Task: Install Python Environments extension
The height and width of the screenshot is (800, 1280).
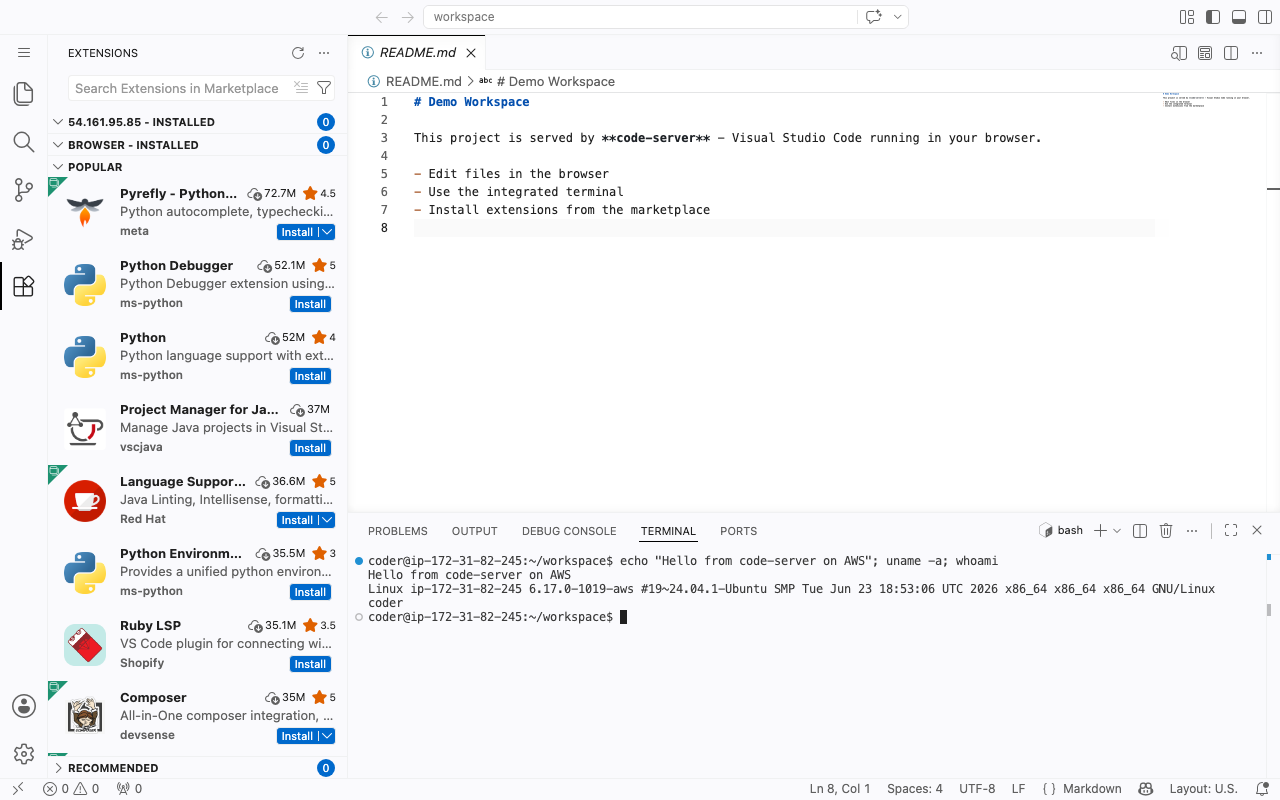Action: coord(310,592)
